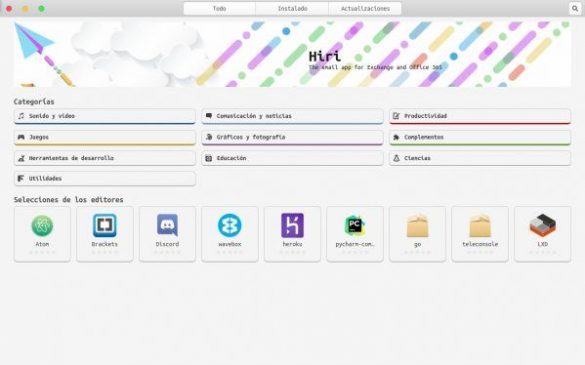Select the Todo tab

(x=219, y=8)
